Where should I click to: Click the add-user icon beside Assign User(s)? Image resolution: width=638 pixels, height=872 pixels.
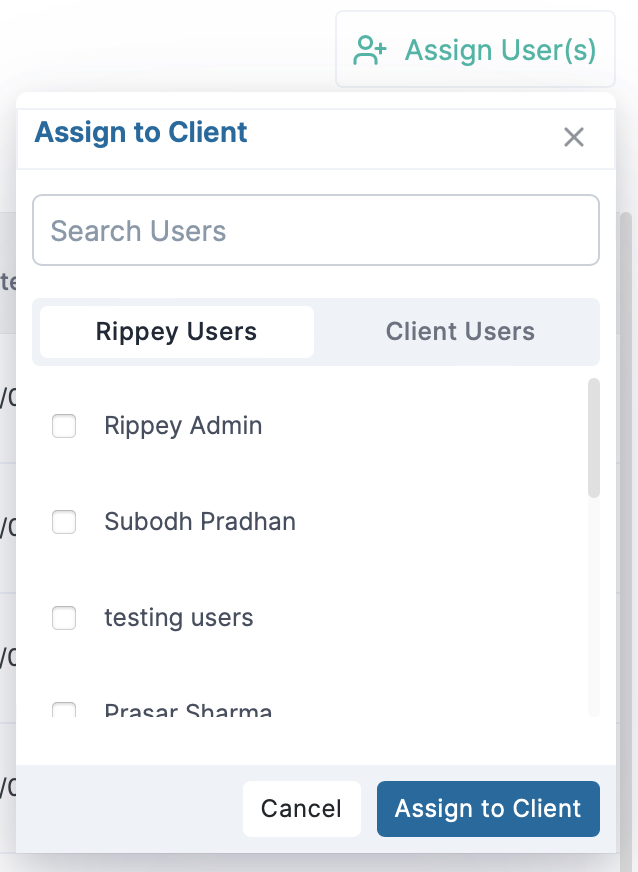coord(371,50)
